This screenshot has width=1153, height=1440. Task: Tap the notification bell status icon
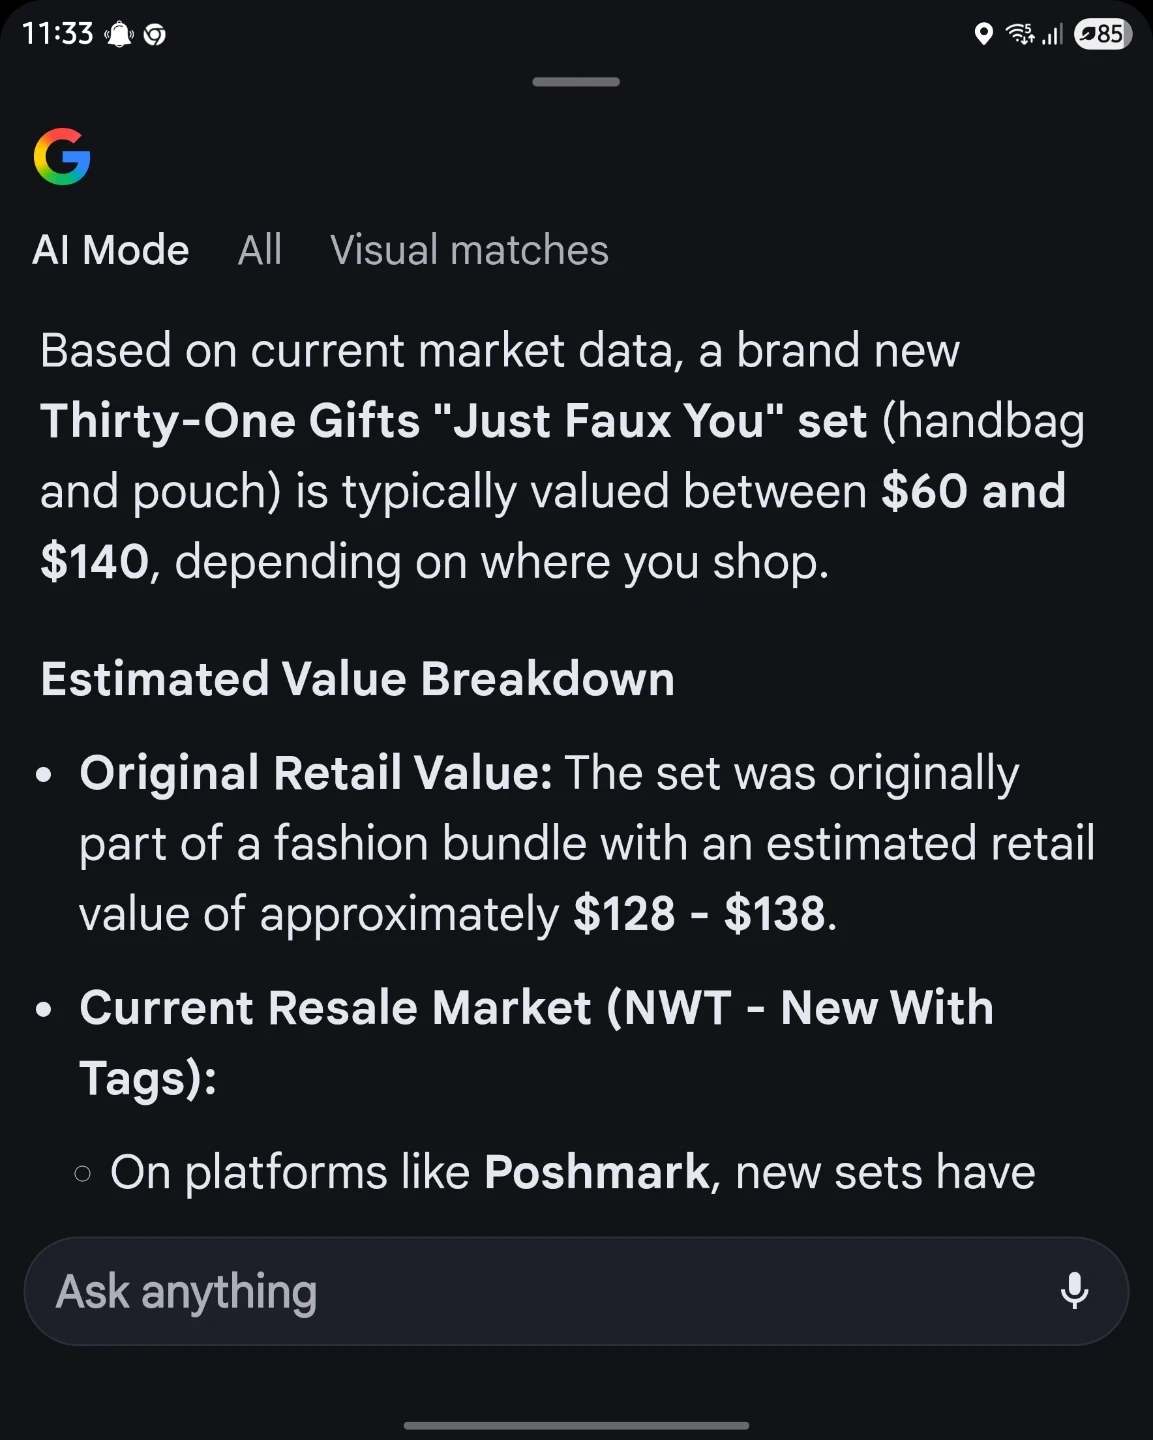point(119,35)
